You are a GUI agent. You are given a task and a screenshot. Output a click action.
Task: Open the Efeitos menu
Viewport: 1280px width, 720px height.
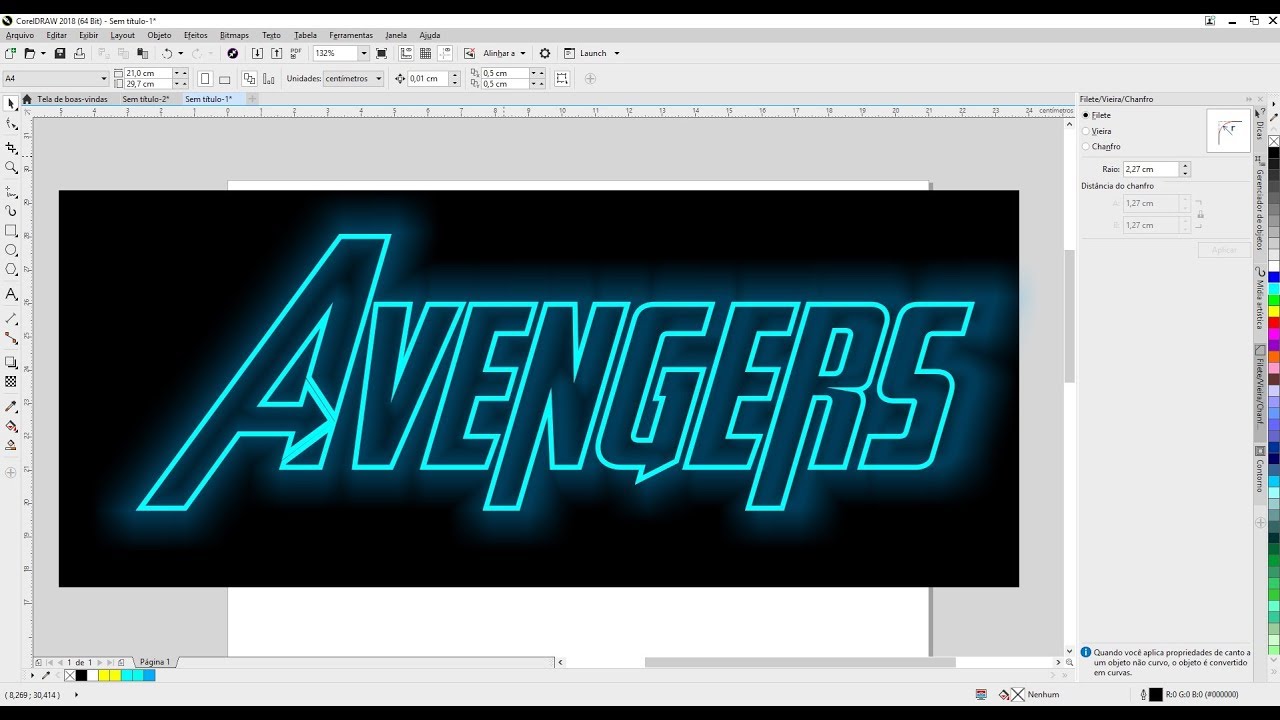195,35
